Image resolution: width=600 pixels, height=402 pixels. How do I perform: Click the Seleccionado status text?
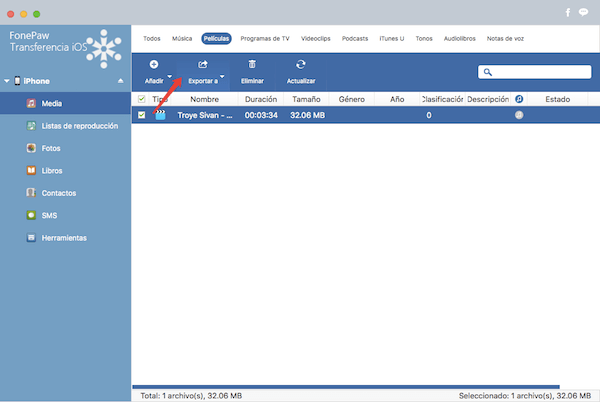point(525,396)
